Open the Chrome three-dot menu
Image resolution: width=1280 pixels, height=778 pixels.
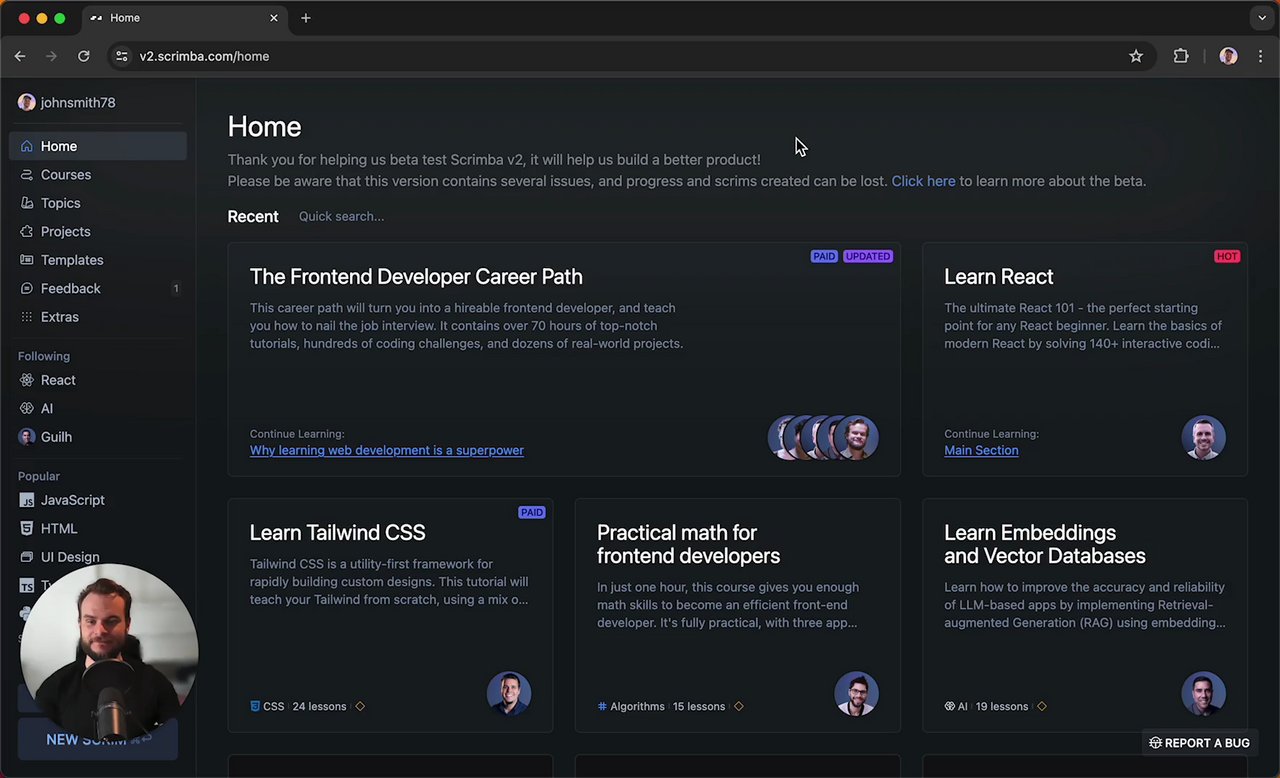click(1260, 57)
